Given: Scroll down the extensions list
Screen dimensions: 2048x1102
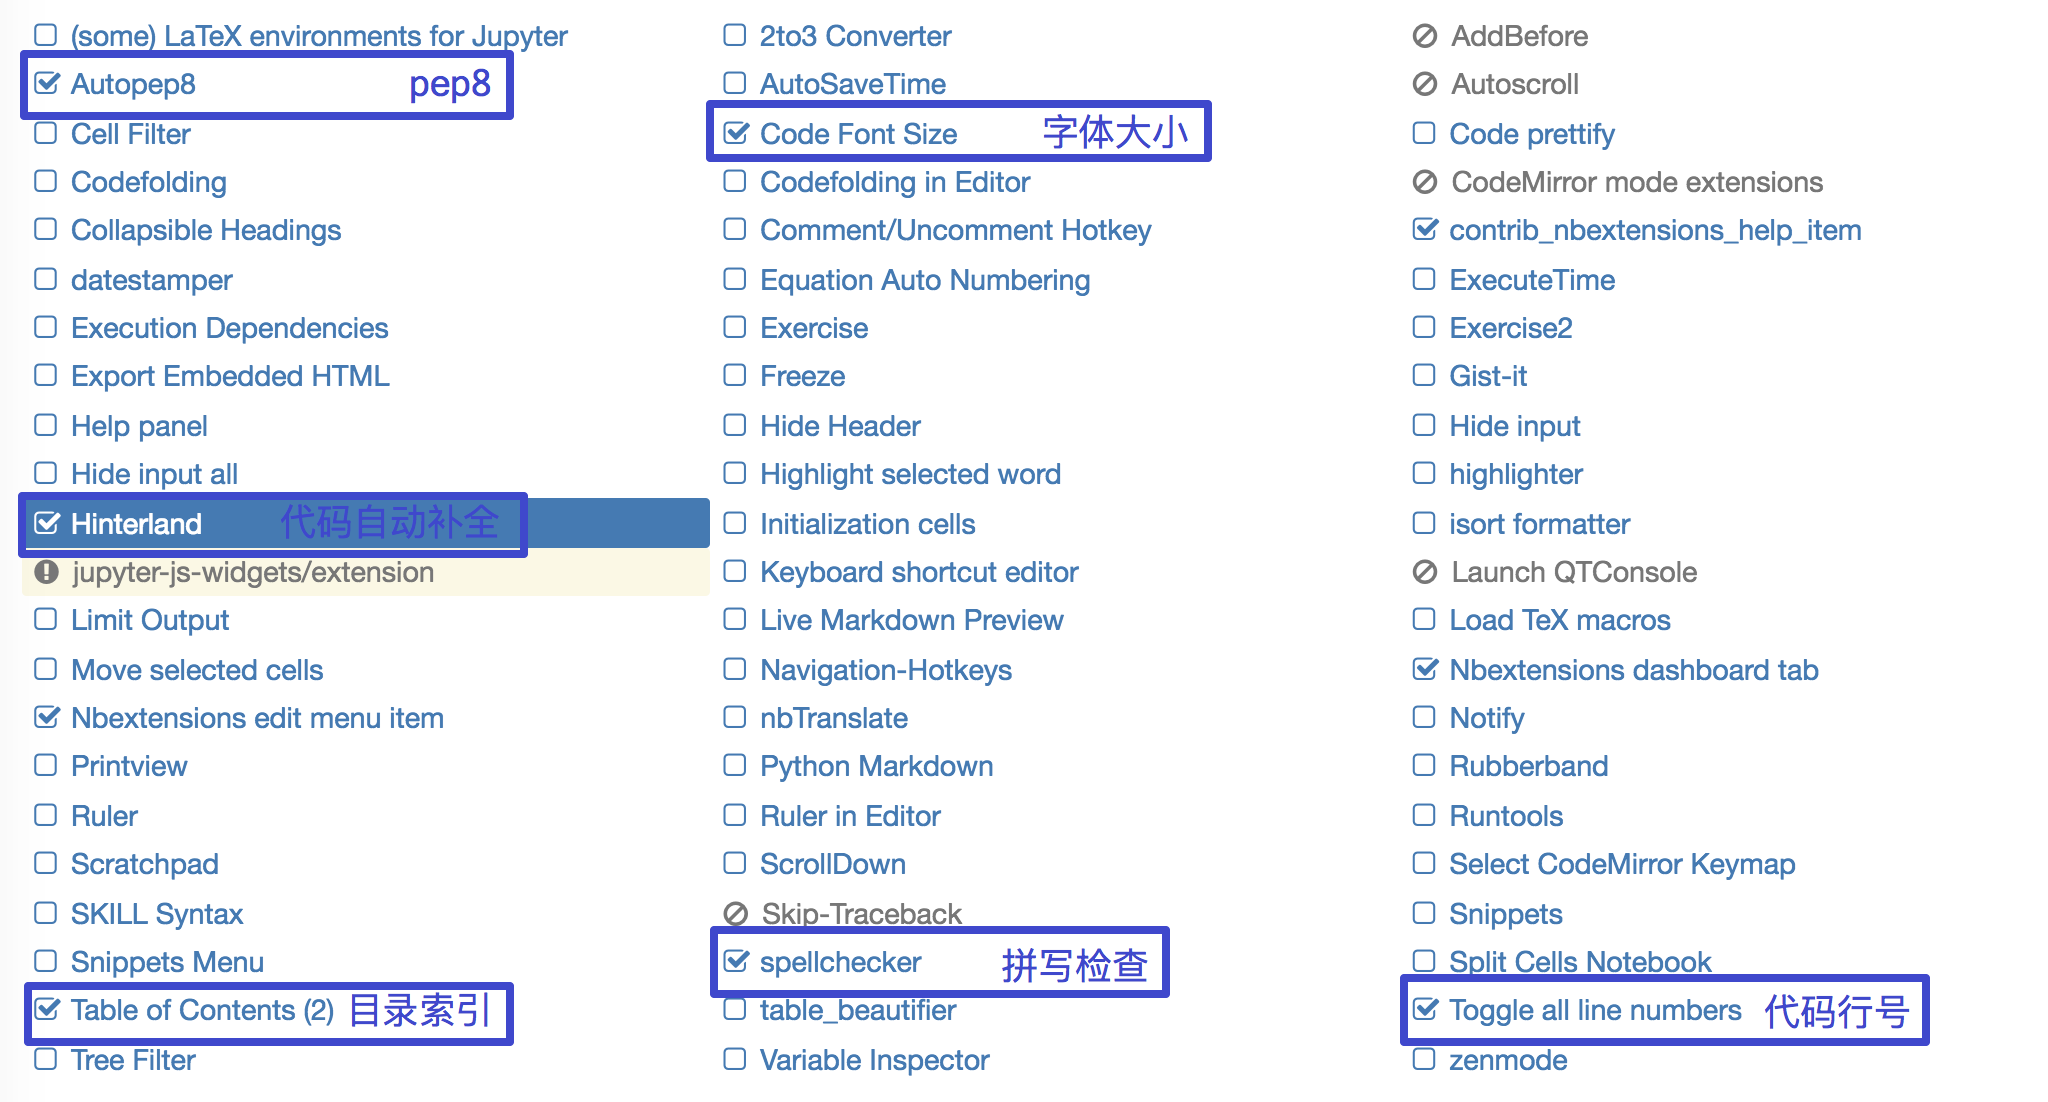Looking at the screenshot, I should click(x=831, y=864).
